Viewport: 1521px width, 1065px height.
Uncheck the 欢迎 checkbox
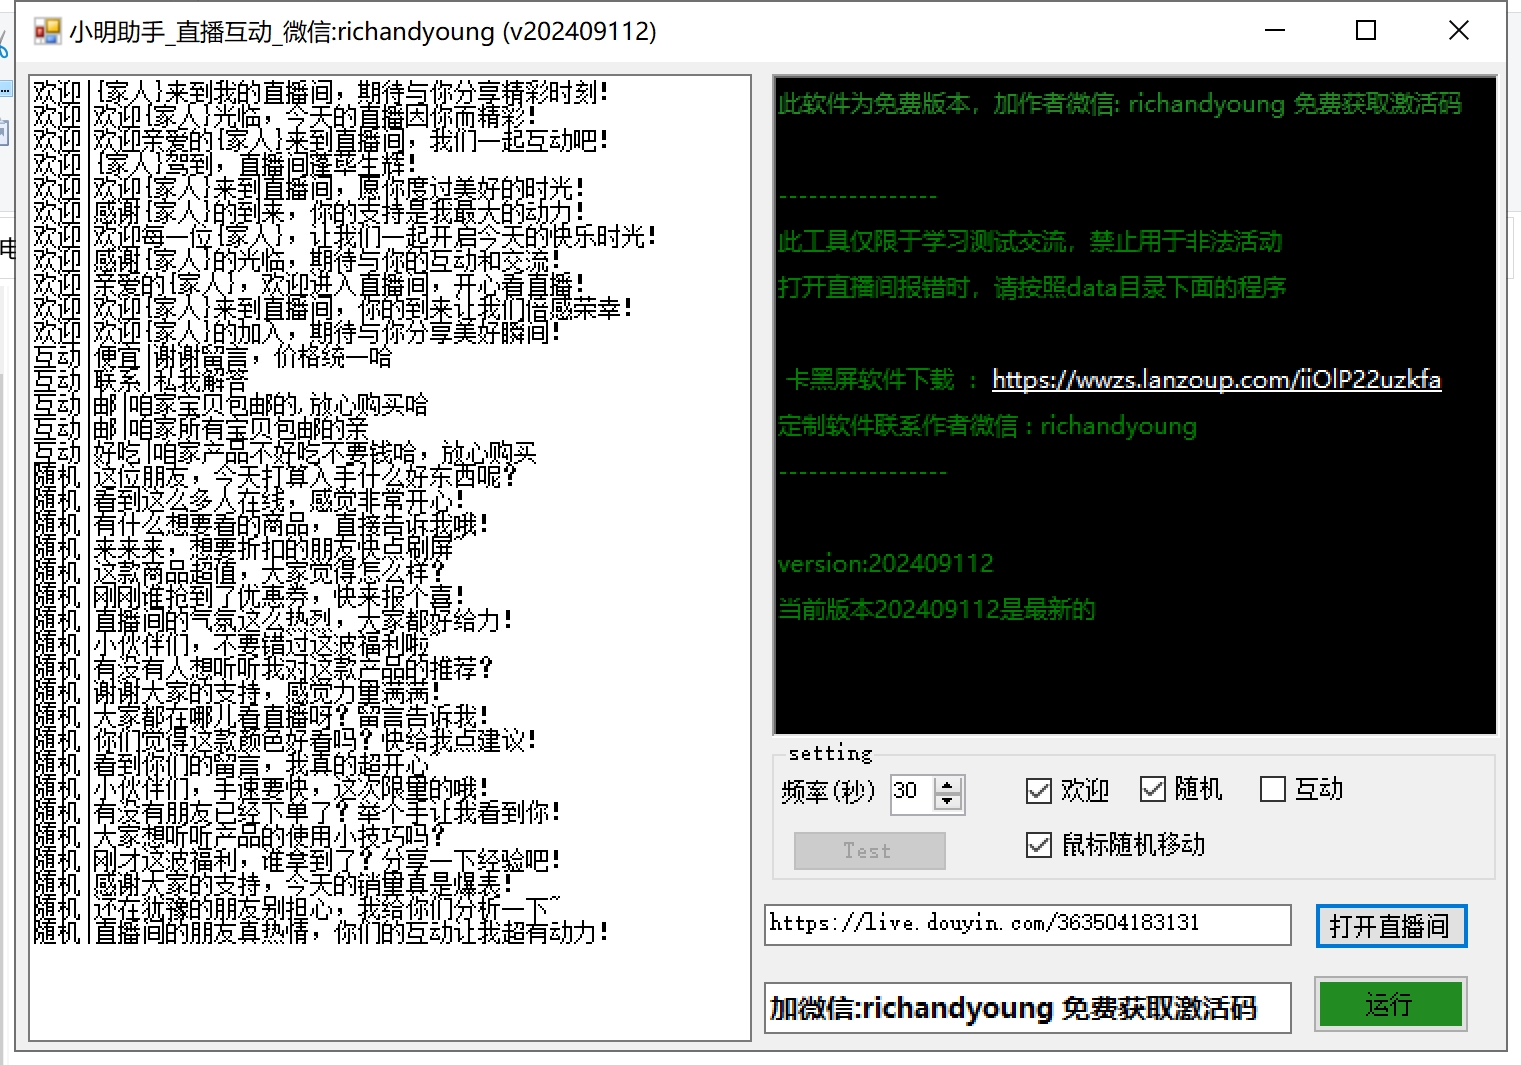coord(1039,791)
